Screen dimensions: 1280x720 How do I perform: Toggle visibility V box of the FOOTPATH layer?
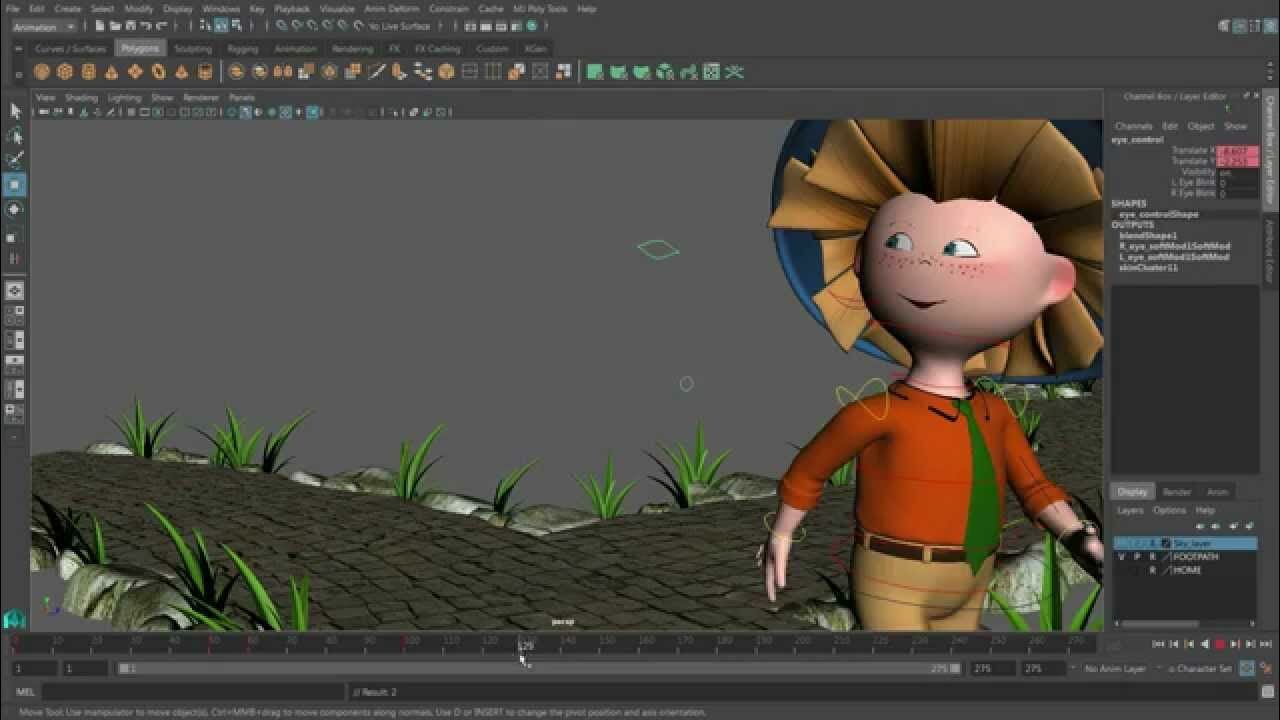tap(1122, 557)
